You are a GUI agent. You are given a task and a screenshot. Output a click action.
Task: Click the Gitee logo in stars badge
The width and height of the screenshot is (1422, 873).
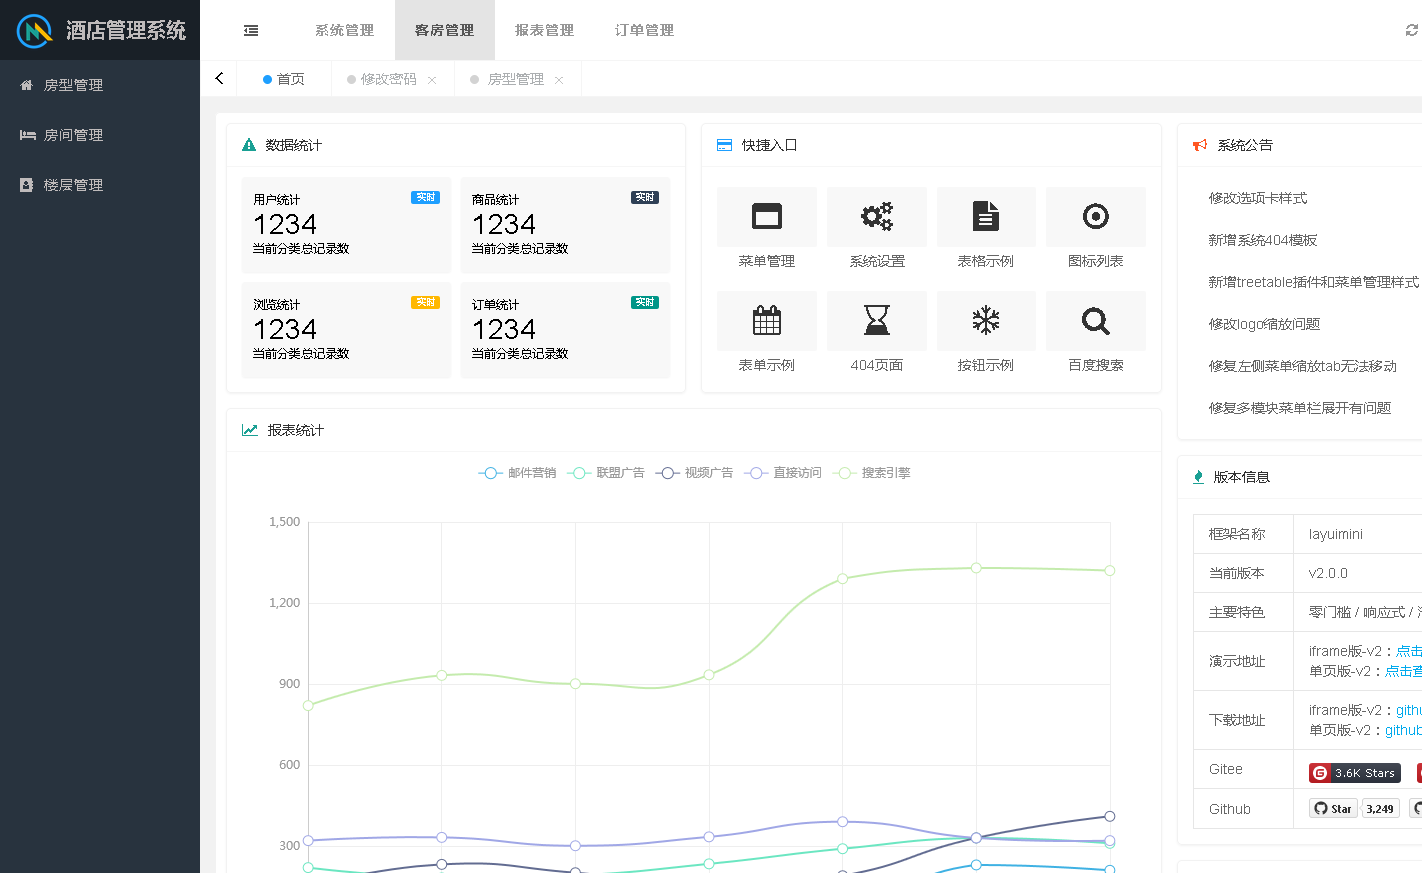pyautogui.click(x=1320, y=773)
